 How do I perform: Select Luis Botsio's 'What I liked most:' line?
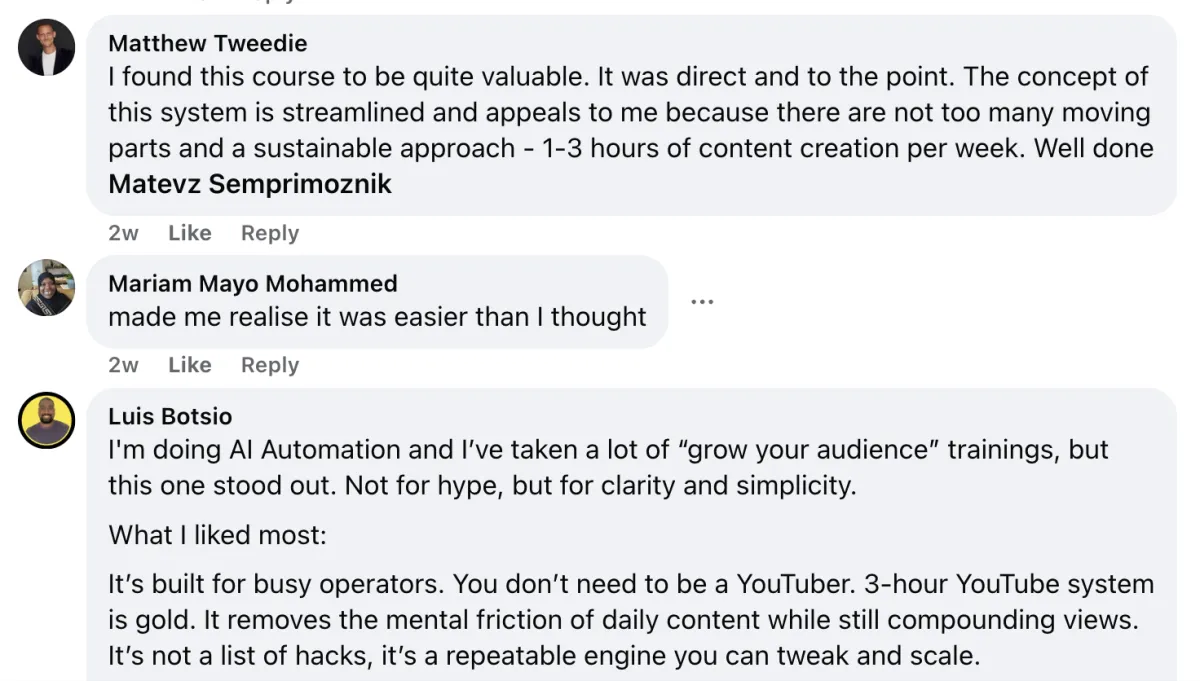(217, 535)
